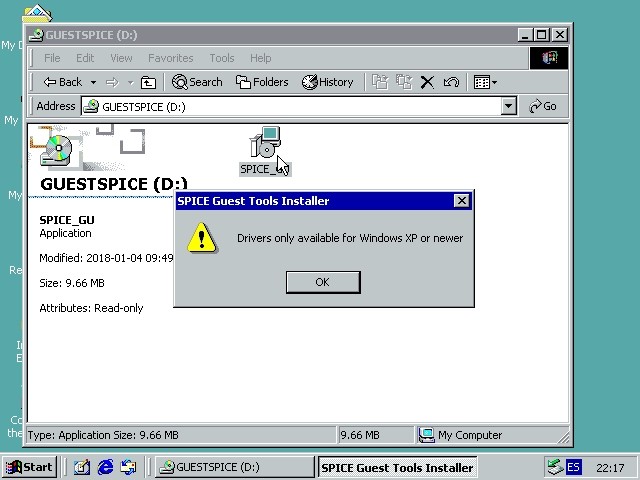Viewport: 640px width, 480px height.
Task: Click the SPICE_GU bold file name heading
Action: pyautogui.click(x=67, y=220)
